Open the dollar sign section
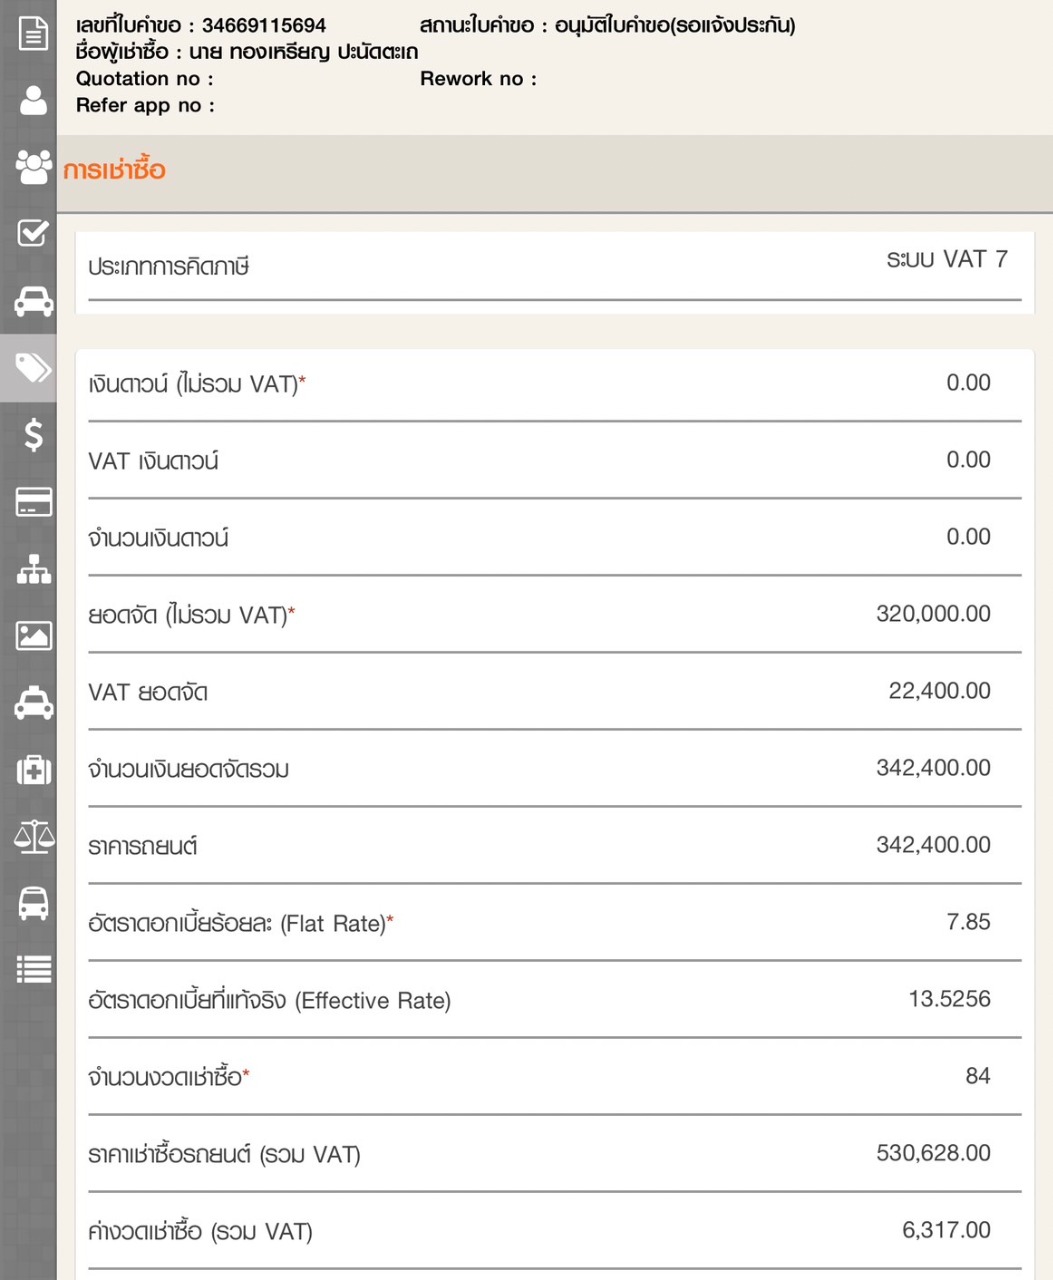 tap(33, 435)
